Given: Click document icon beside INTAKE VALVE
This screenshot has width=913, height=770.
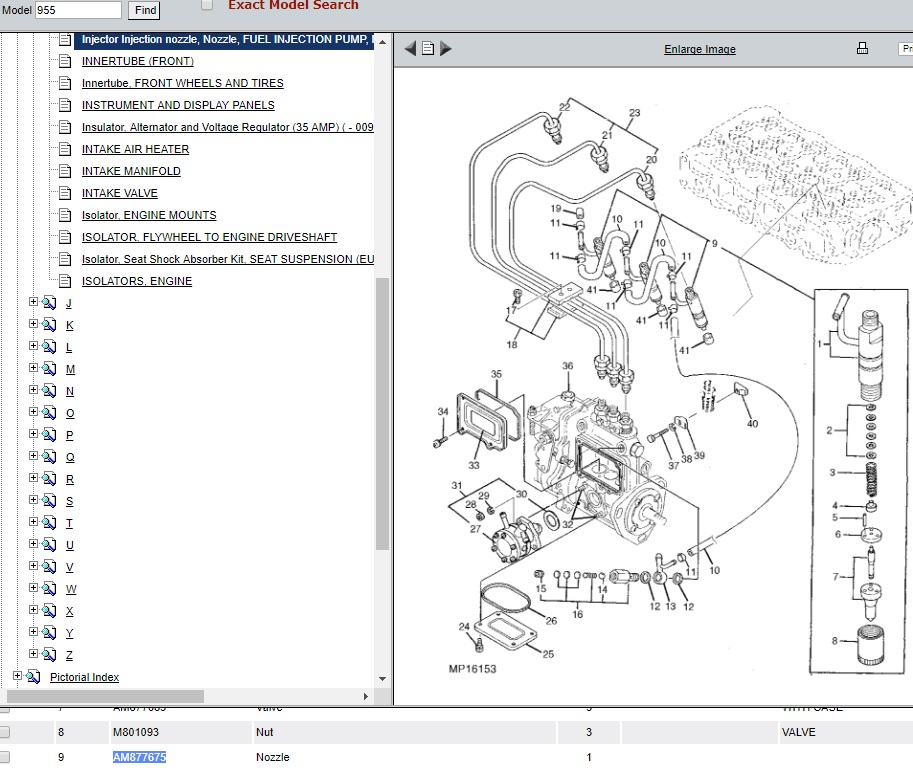Looking at the screenshot, I should pos(65,193).
